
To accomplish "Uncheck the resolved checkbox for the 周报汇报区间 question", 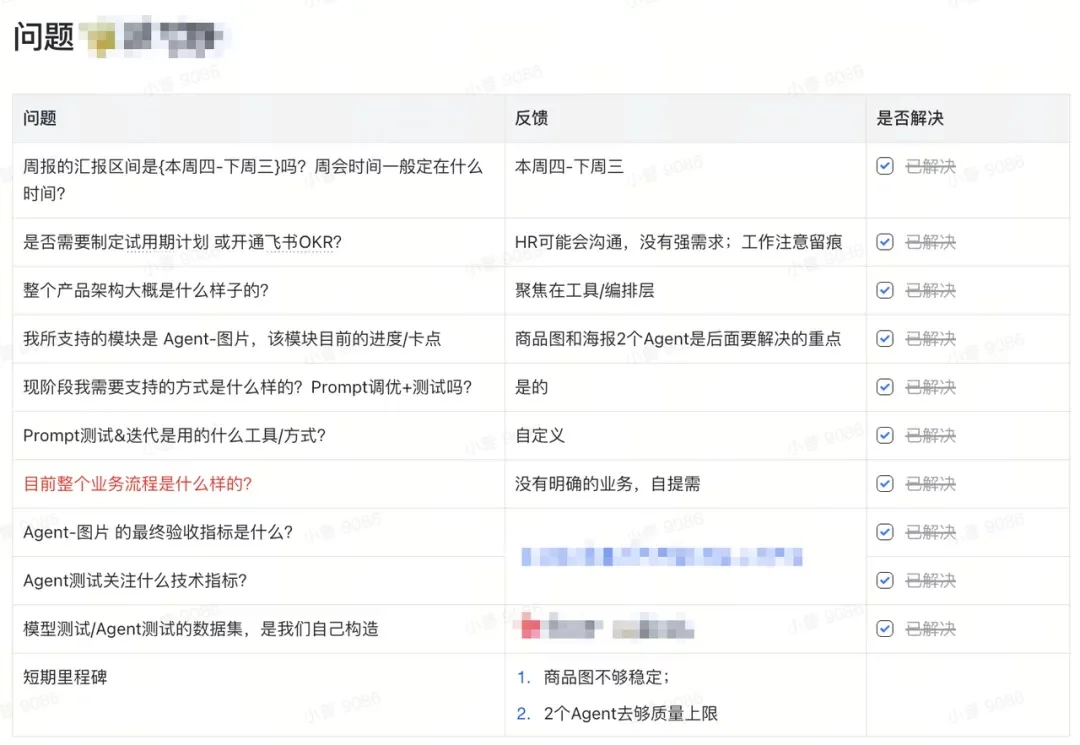I will point(884,166).
